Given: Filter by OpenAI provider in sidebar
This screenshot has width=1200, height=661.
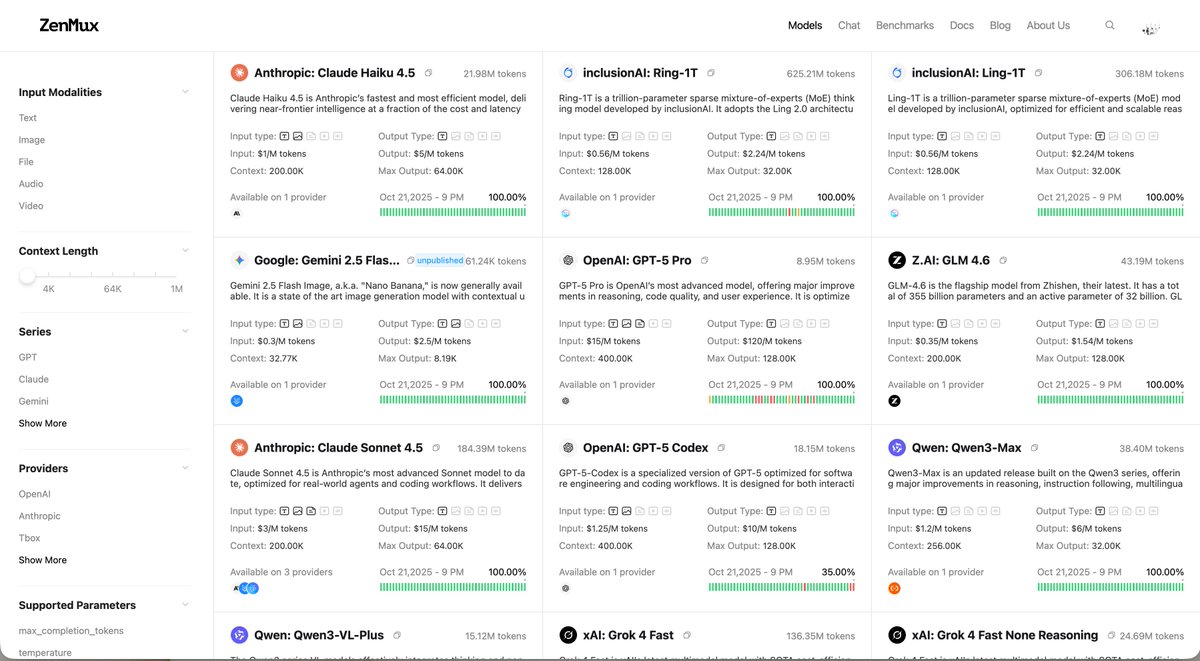Looking at the screenshot, I should [x=35, y=494].
